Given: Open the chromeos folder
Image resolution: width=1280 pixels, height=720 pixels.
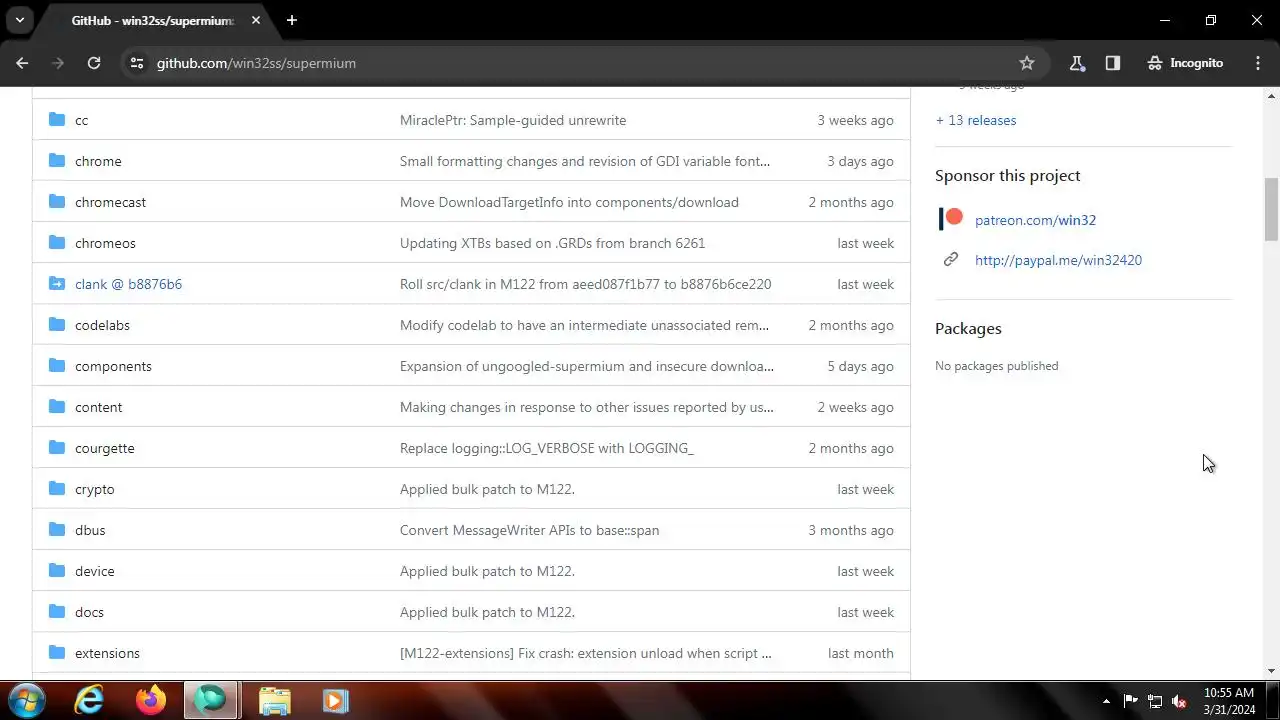Looking at the screenshot, I should pyautogui.click(x=105, y=243).
